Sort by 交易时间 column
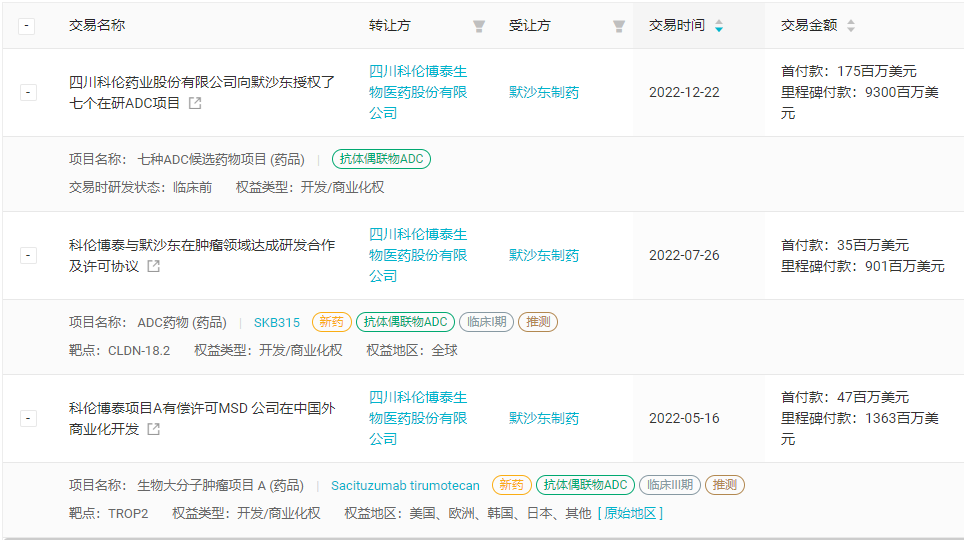Viewport: 964px width, 540px height. click(x=719, y=26)
